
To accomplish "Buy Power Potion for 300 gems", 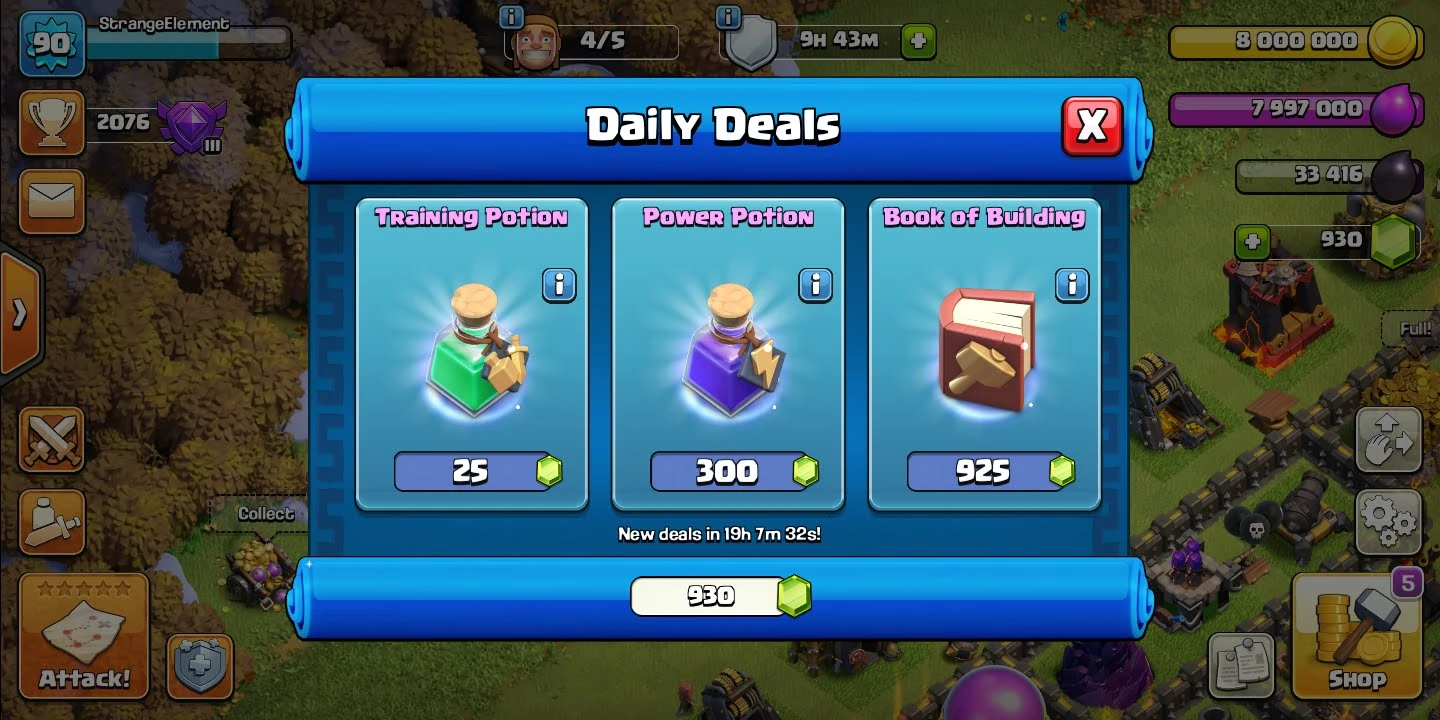I will point(735,471).
